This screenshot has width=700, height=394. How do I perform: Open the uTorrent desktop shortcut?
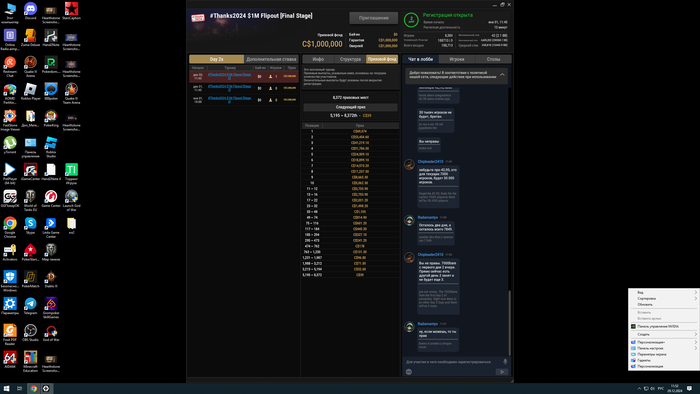[10, 145]
